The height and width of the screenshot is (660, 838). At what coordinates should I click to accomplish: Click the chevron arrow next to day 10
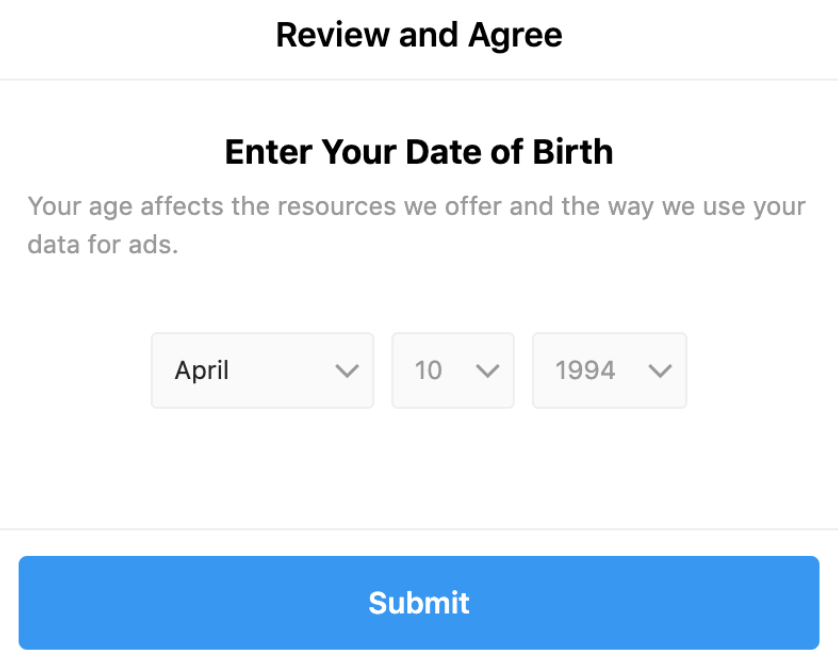click(x=487, y=371)
